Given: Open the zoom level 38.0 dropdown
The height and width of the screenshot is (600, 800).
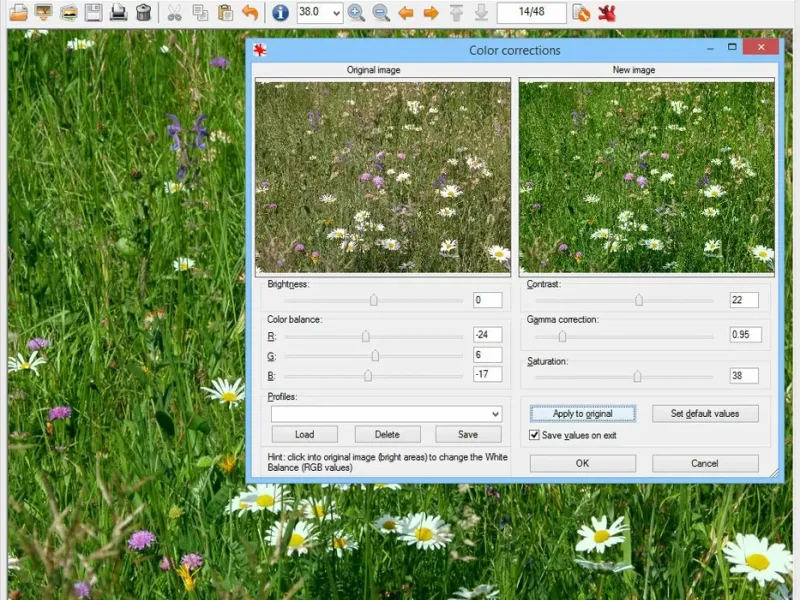Looking at the screenshot, I should click(x=335, y=13).
